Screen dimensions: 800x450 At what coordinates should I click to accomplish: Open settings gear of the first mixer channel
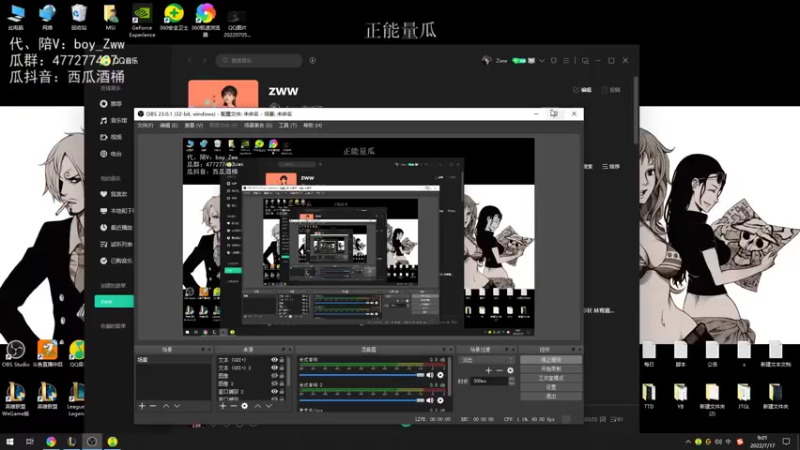pos(440,375)
